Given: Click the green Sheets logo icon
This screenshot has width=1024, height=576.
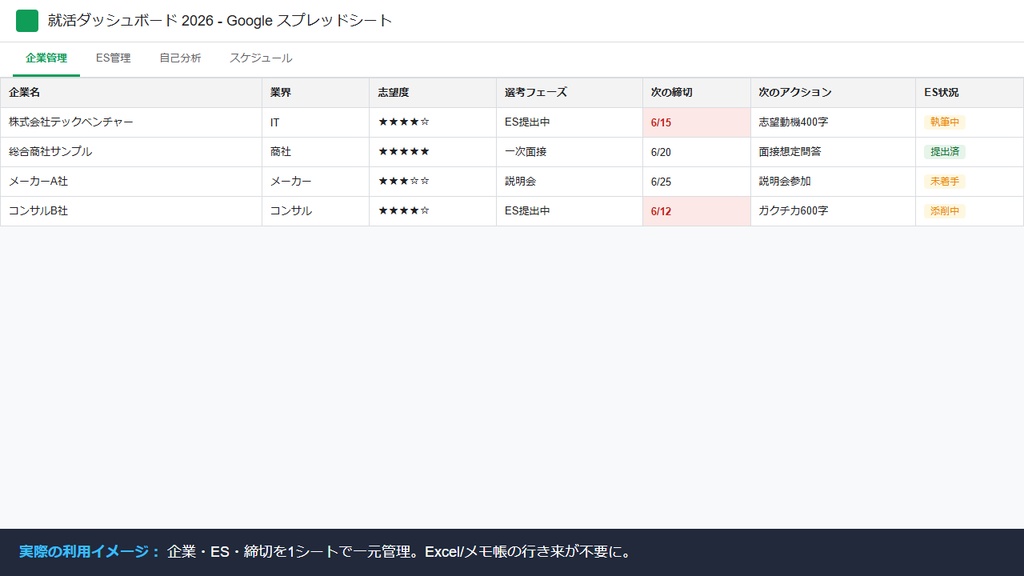Looking at the screenshot, I should (x=27, y=21).
